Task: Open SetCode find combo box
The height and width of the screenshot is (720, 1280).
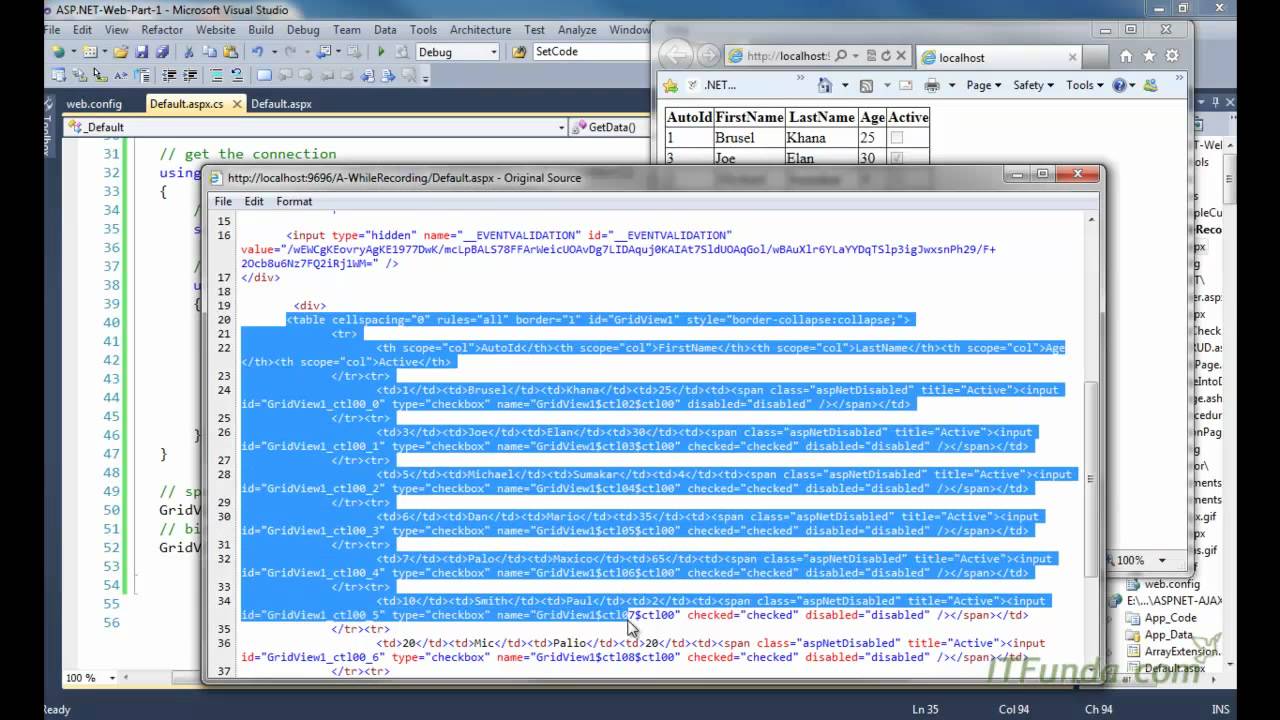Action: click(x=591, y=52)
